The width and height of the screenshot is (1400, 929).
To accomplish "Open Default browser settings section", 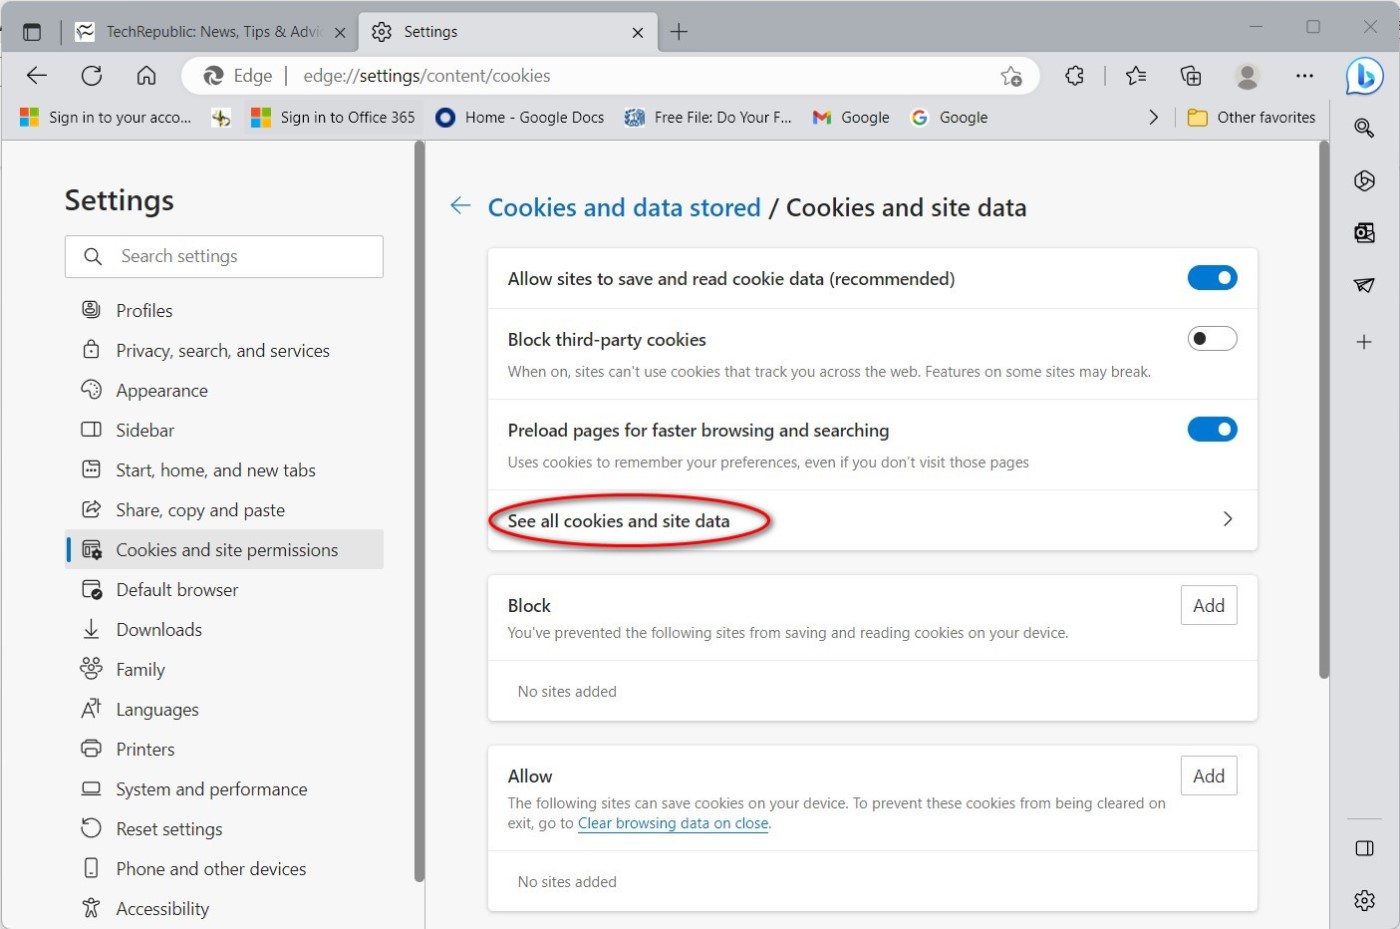I will (x=224, y=590).
